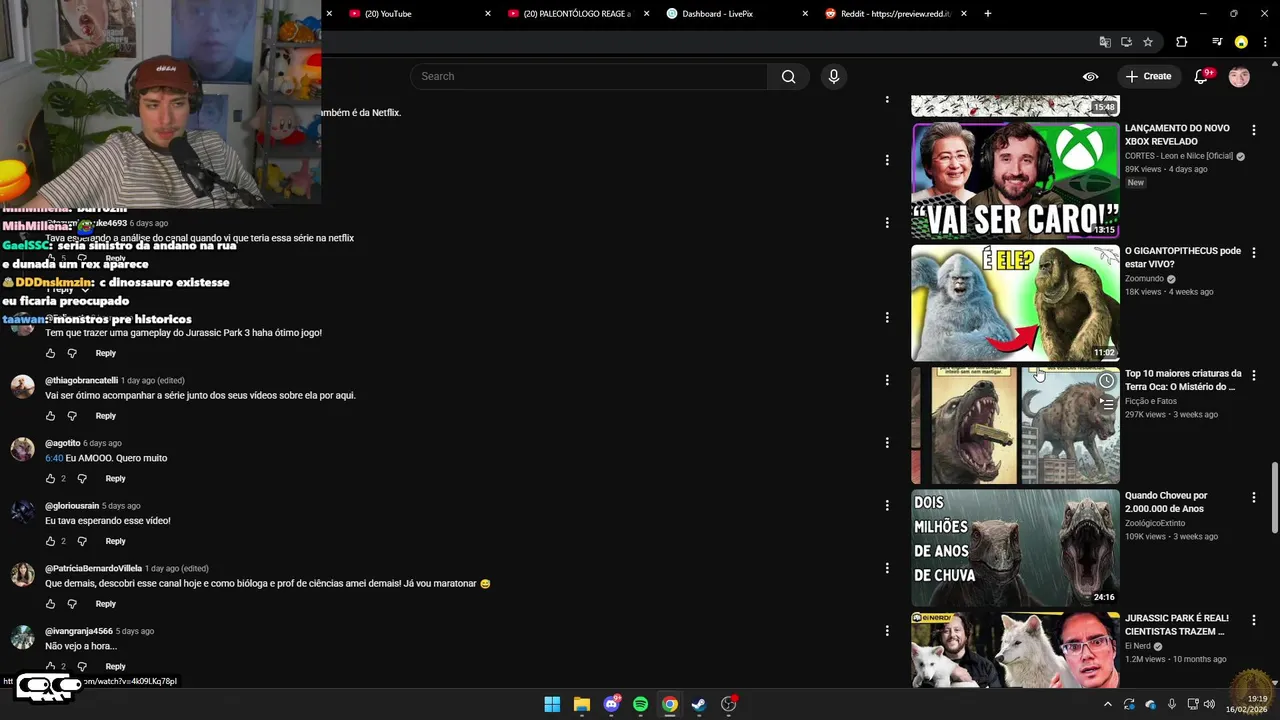The height and width of the screenshot is (720, 1280).
Task: Click the OneDrive cloud tray icon
Action: pyautogui.click(x=1150, y=704)
